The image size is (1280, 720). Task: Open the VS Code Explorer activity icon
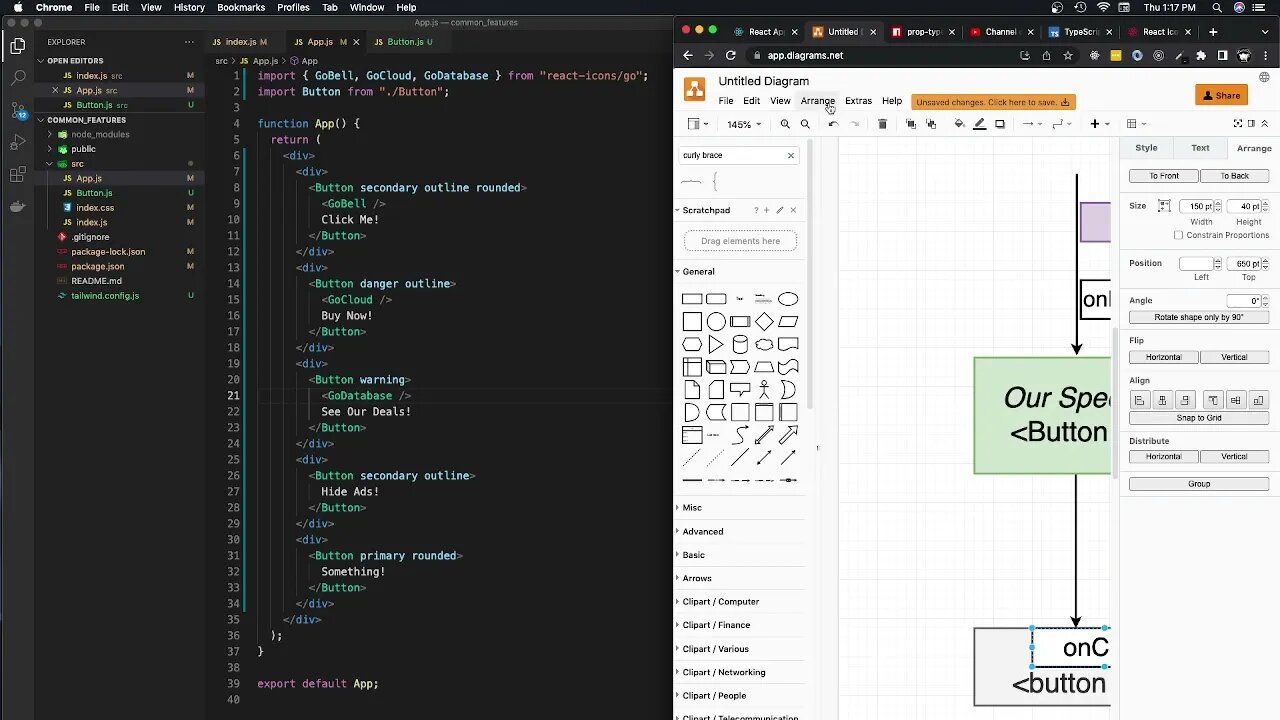[17, 46]
